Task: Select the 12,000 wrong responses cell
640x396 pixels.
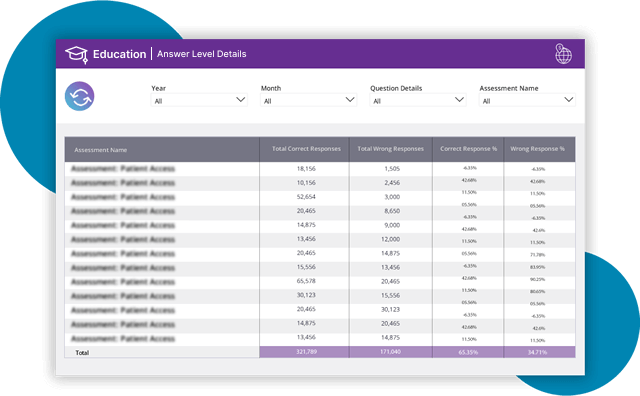Action: (x=391, y=239)
